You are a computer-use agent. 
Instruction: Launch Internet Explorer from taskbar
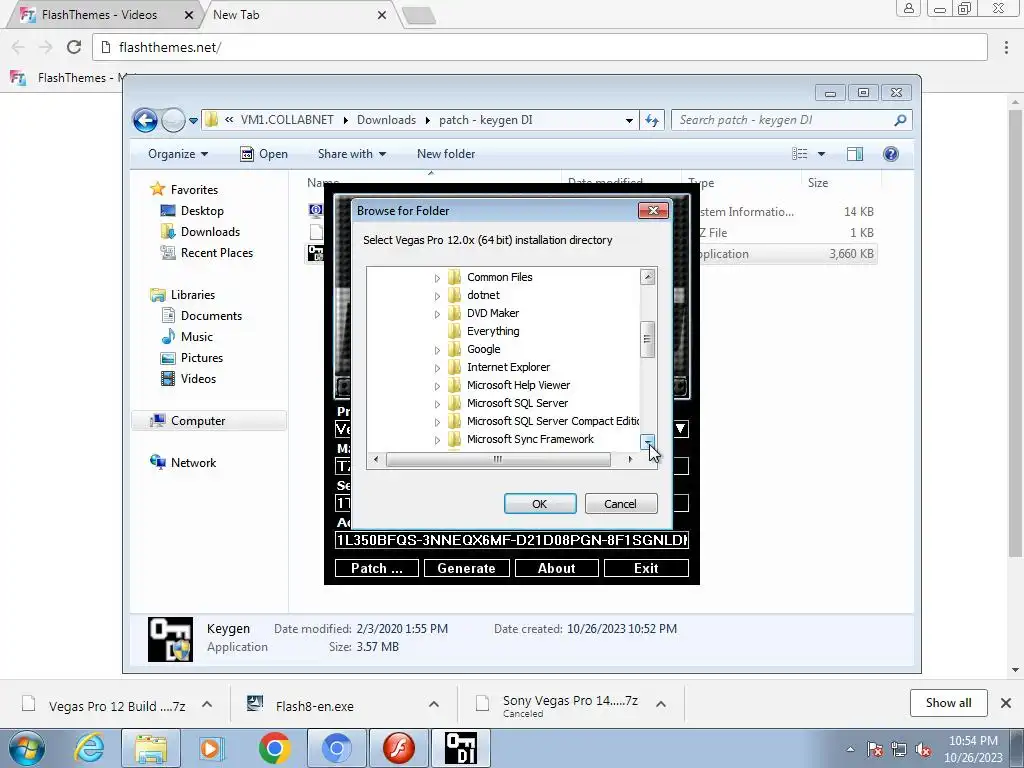tap(89, 748)
